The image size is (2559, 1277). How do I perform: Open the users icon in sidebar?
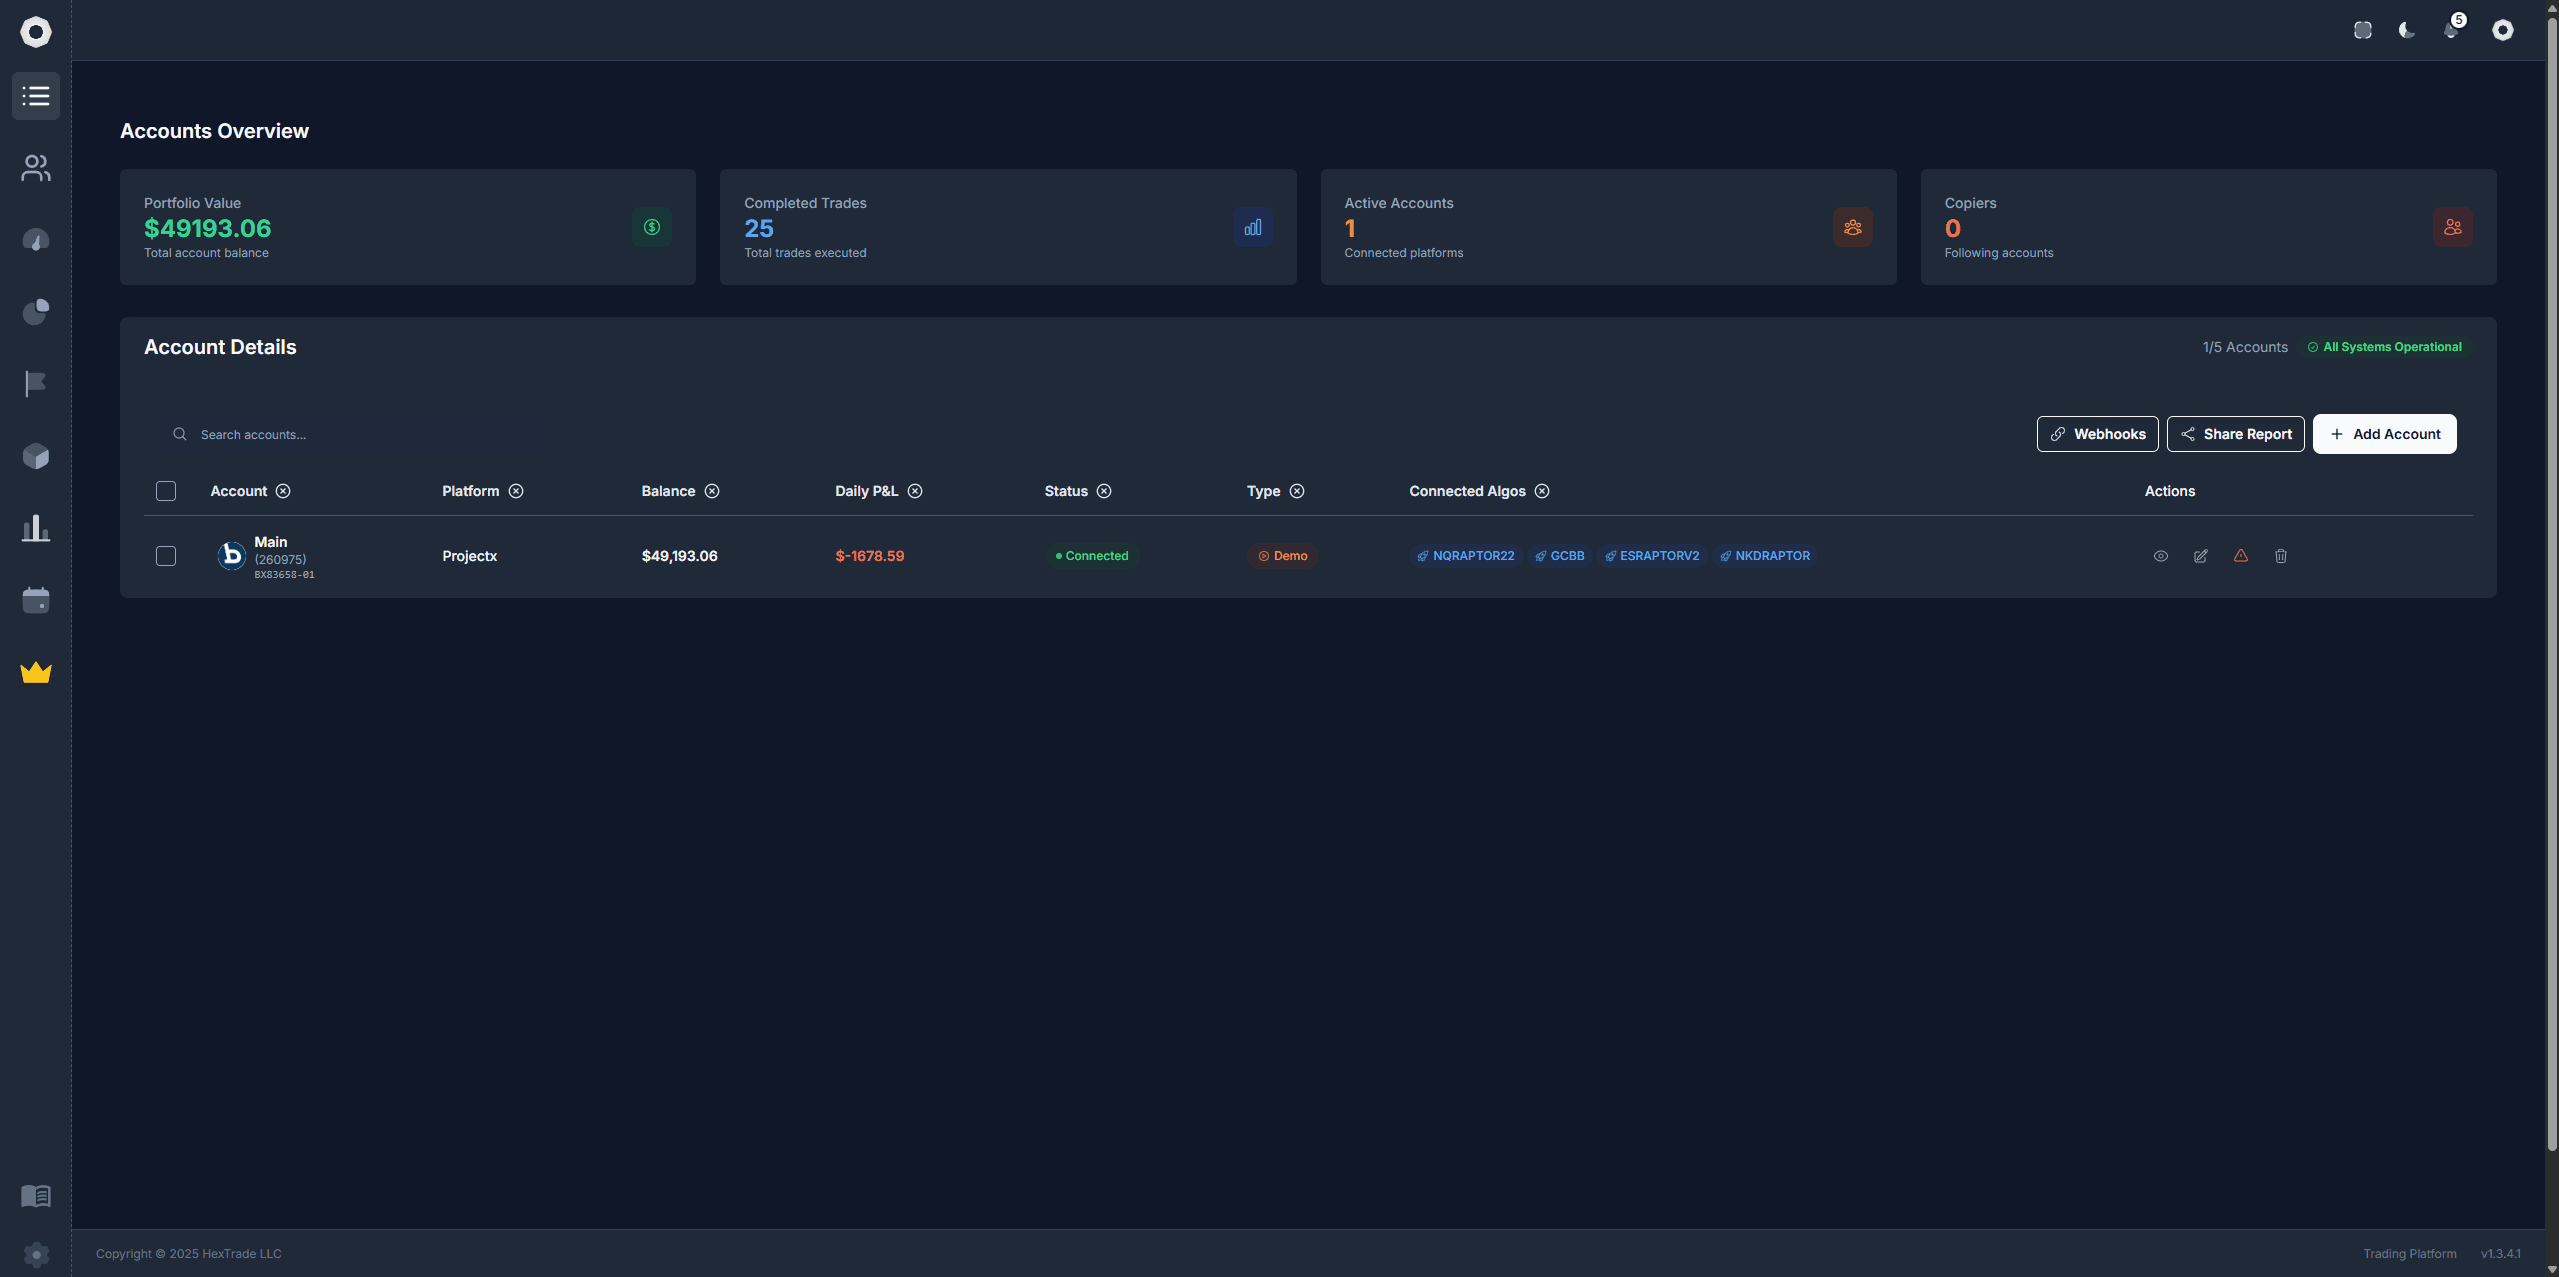[36, 168]
